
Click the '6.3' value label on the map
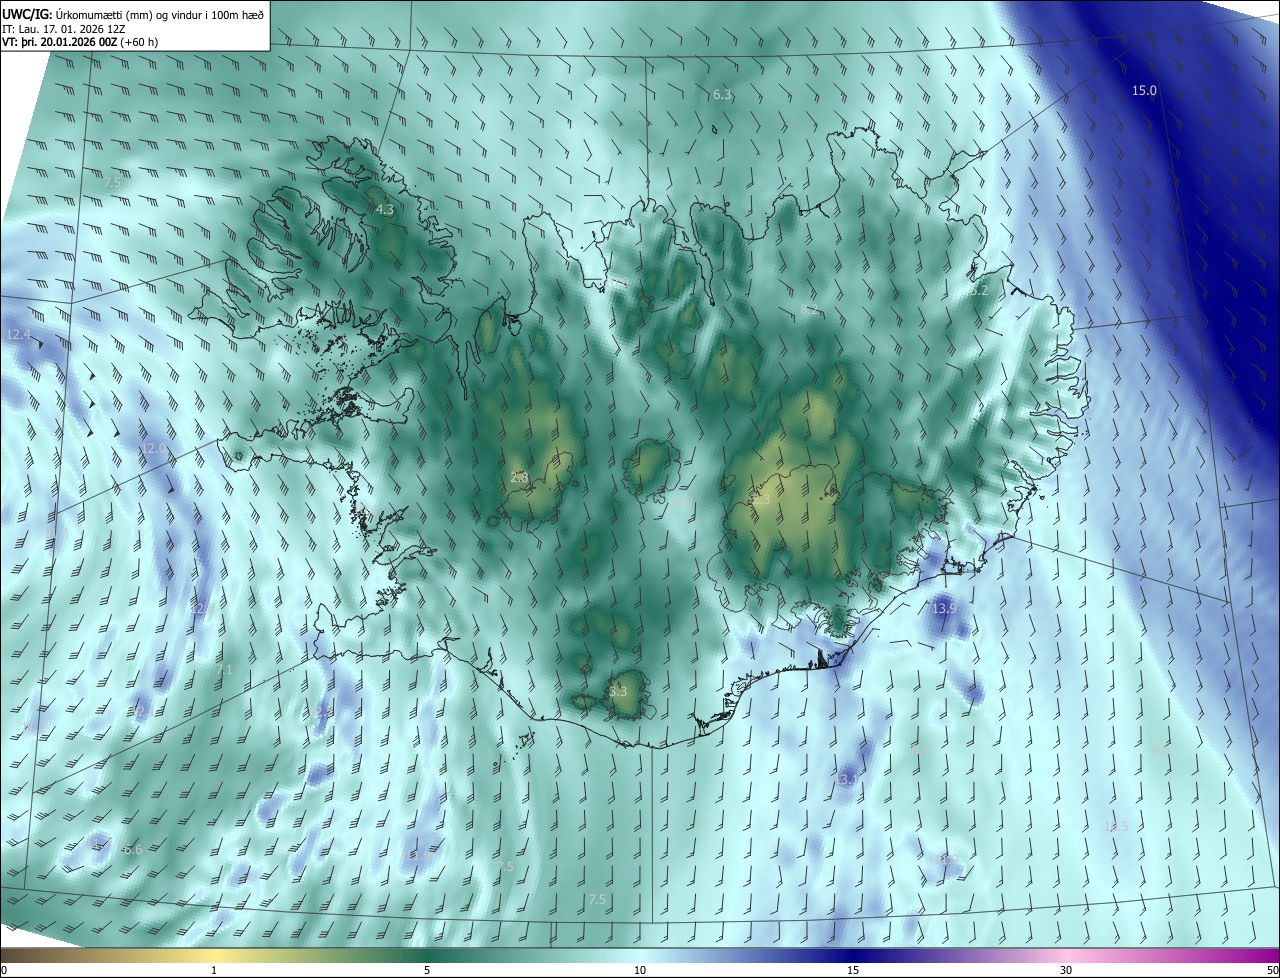point(722,95)
